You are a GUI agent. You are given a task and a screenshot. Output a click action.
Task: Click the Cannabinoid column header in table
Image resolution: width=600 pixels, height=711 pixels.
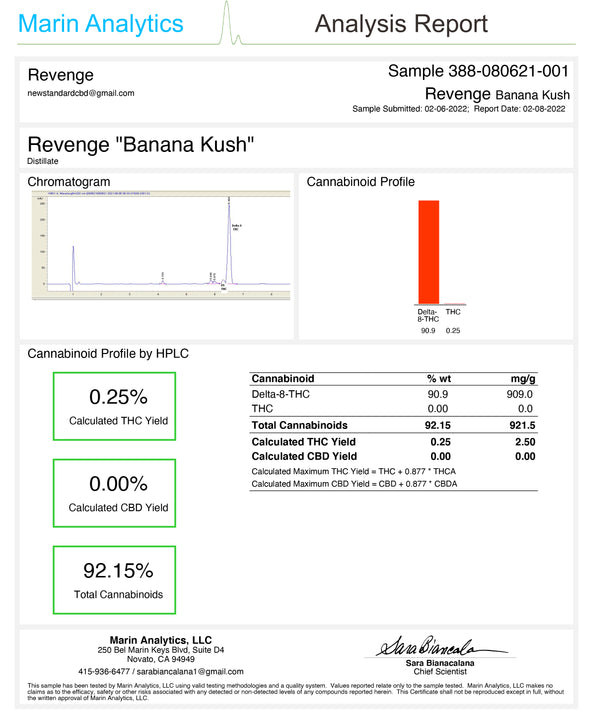click(283, 379)
